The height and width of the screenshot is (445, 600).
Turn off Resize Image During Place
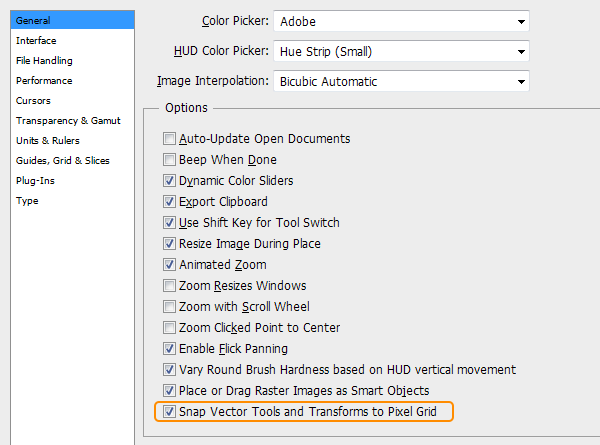pos(170,244)
